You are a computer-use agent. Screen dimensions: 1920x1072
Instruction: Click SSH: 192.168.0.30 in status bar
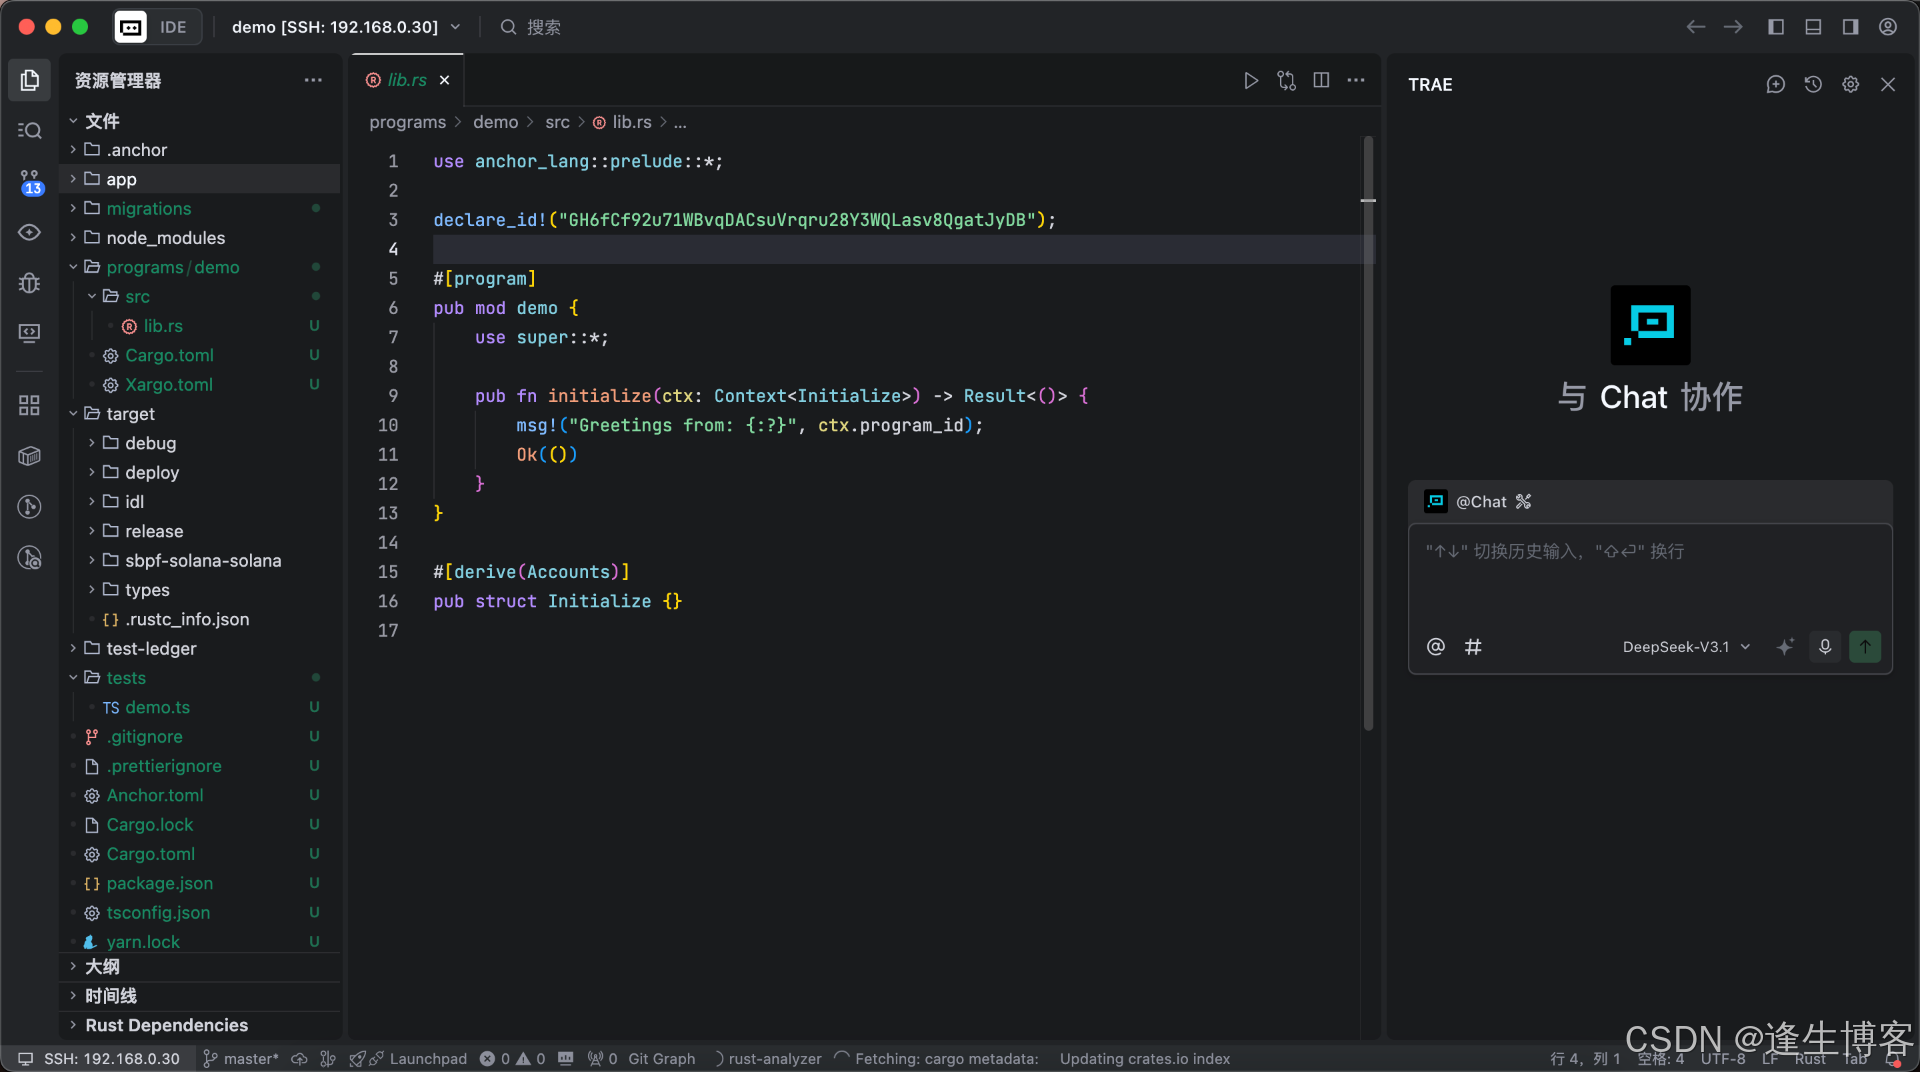99,1059
